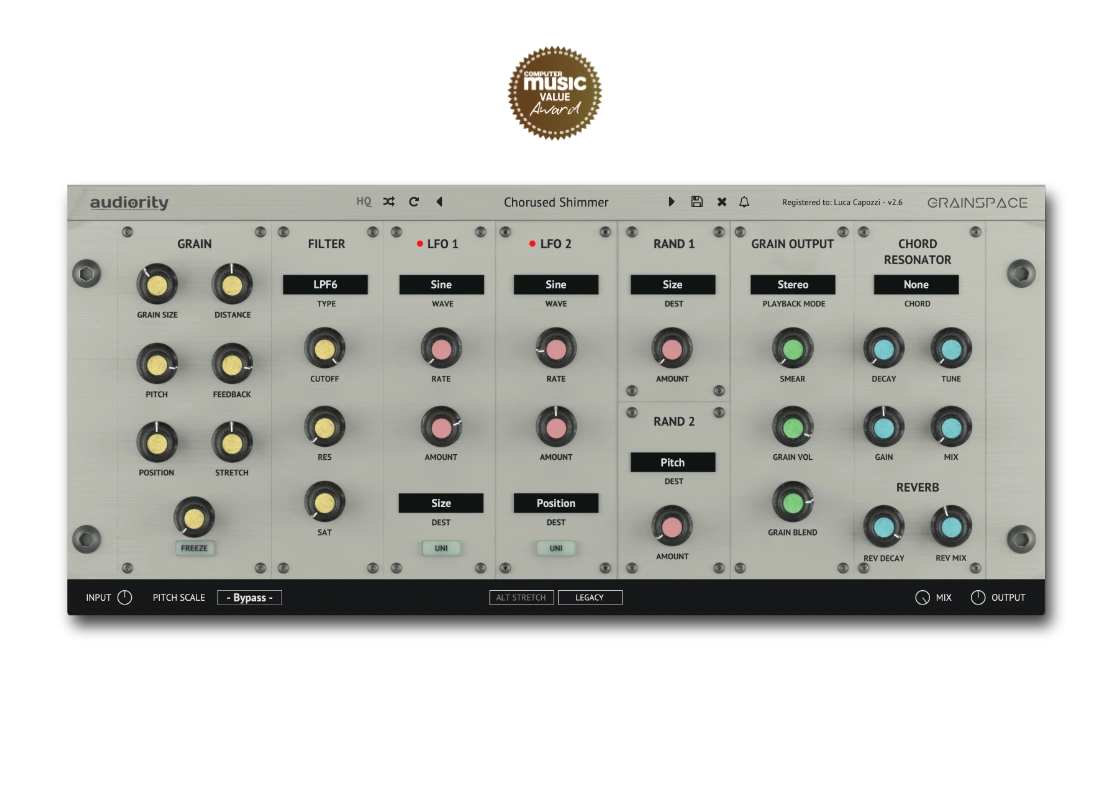Open the Stereo playback mode dropdown
This screenshot has width=1110, height=800.
pyautogui.click(x=793, y=285)
